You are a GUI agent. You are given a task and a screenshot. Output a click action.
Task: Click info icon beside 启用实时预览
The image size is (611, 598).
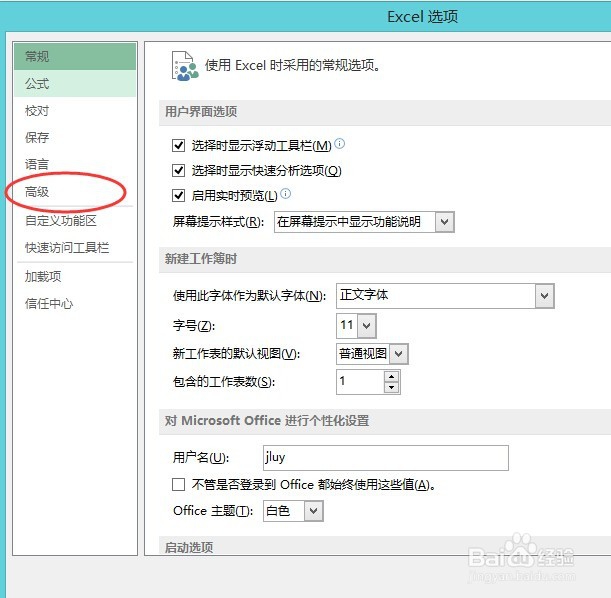click(x=286, y=193)
